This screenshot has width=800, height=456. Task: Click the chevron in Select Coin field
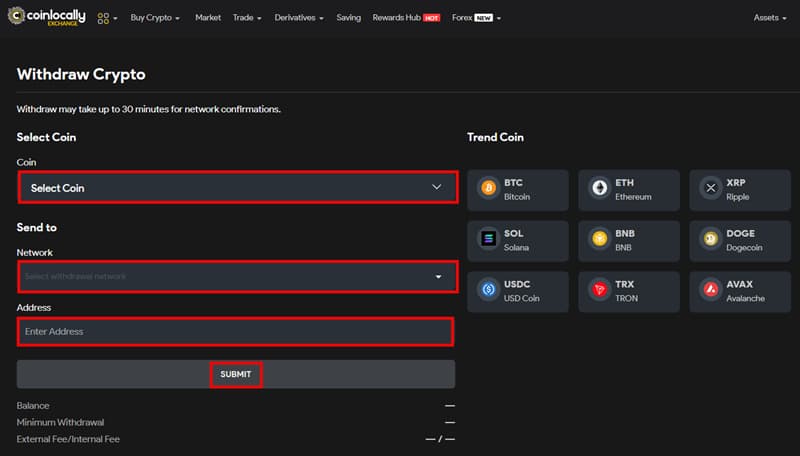click(437, 187)
